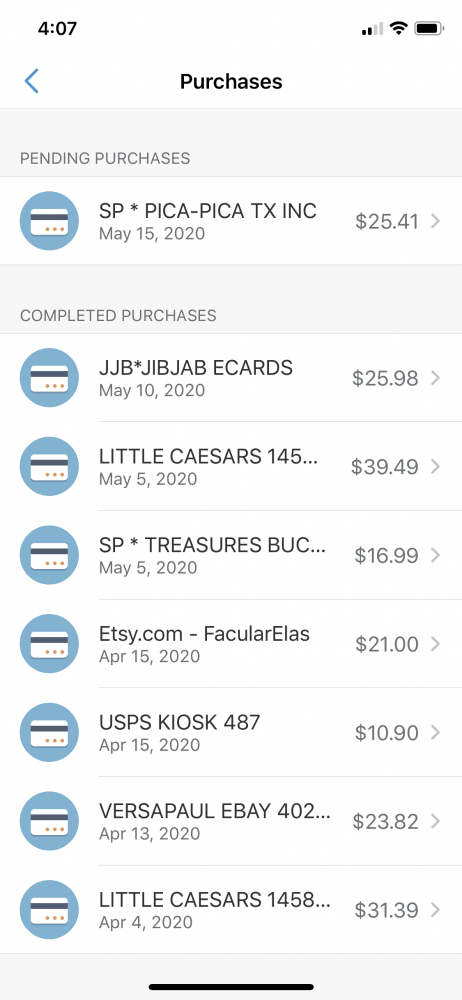
Task: Select the $23.82 VERSAPAUL EBAY amount
Action: (385, 821)
